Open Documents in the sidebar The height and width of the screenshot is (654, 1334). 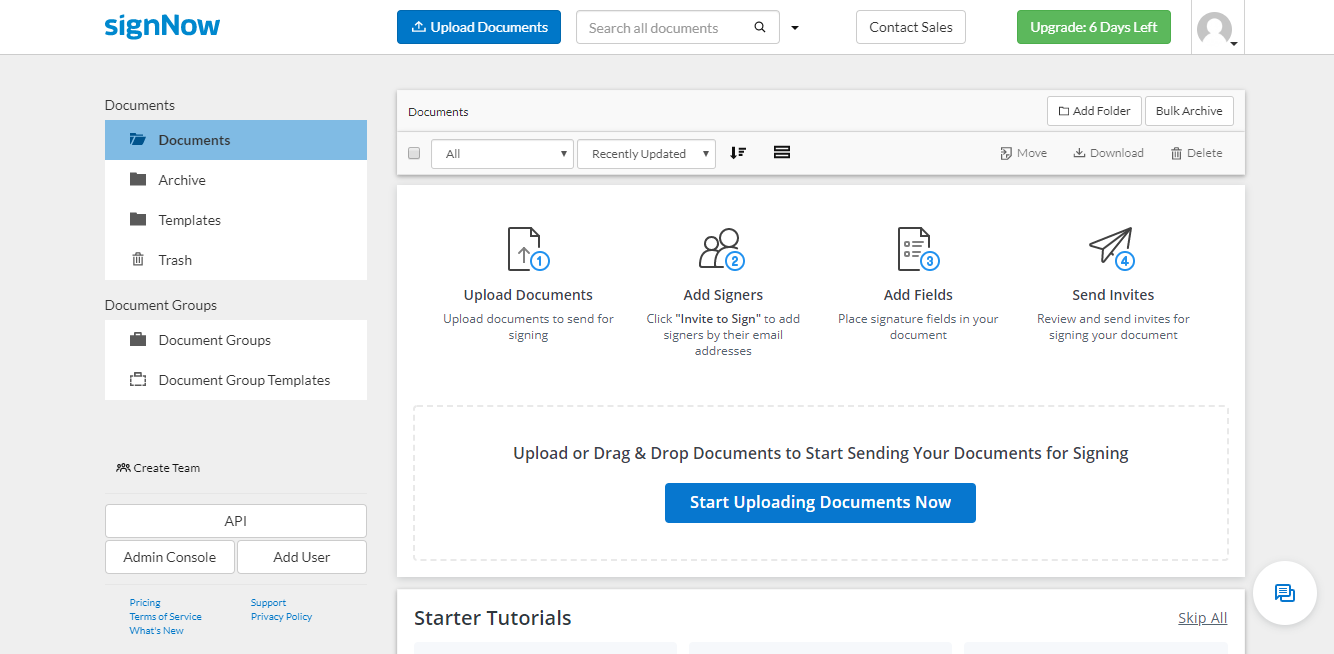point(236,140)
